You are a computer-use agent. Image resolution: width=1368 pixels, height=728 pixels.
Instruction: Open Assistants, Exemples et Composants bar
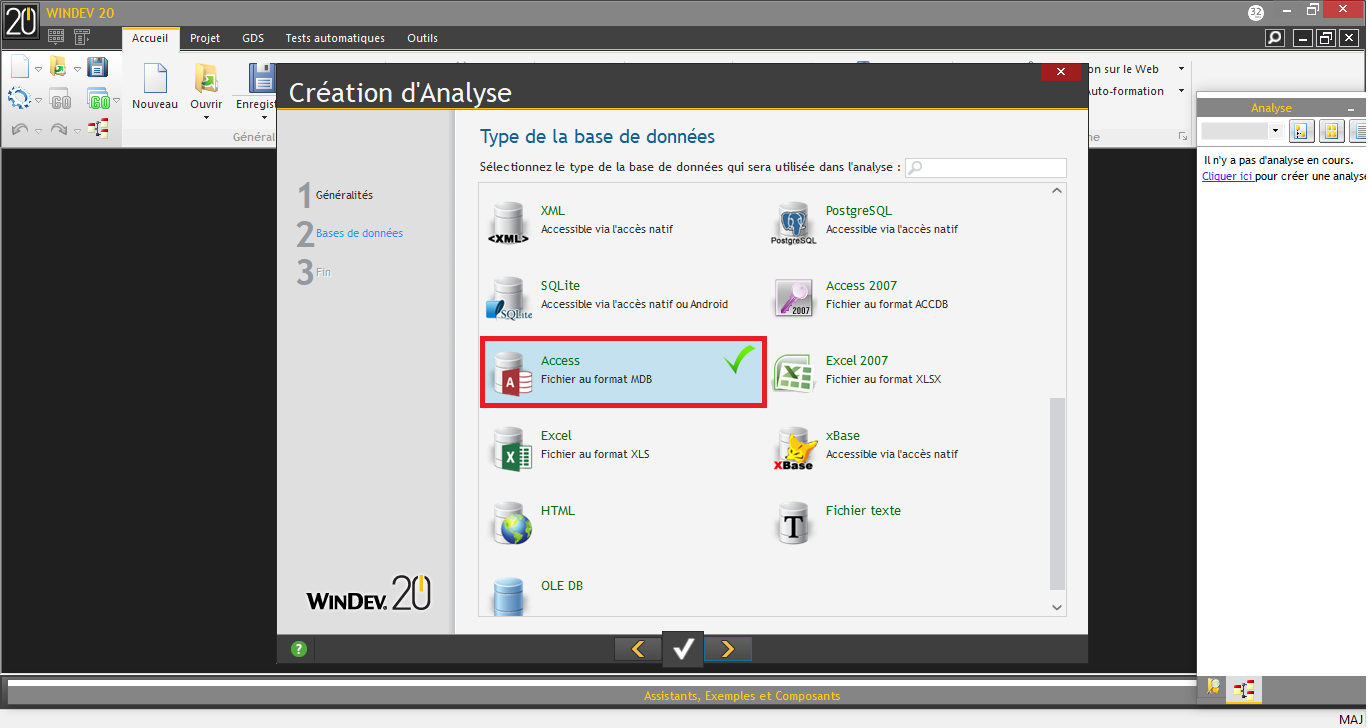pyautogui.click(x=742, y=696)
